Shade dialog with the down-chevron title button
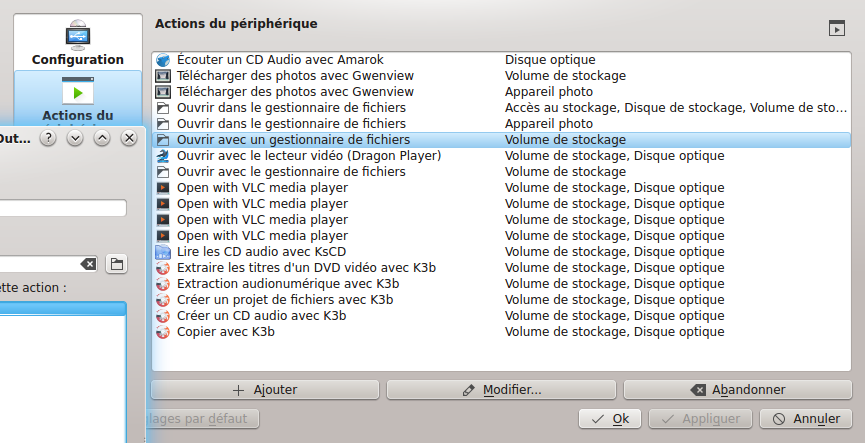865x443 pixels. click(x=74, y=139)
